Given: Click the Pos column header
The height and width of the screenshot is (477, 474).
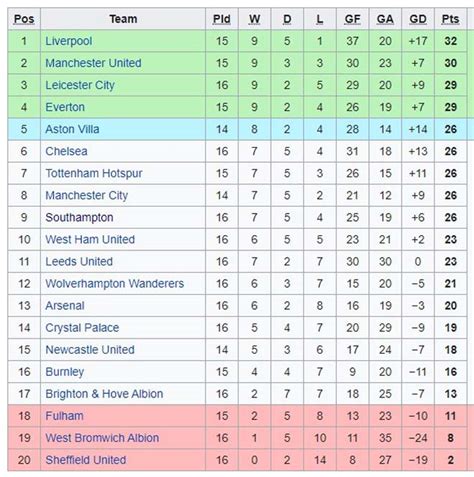Looking at the screenshot, I should tap(24, 19).
